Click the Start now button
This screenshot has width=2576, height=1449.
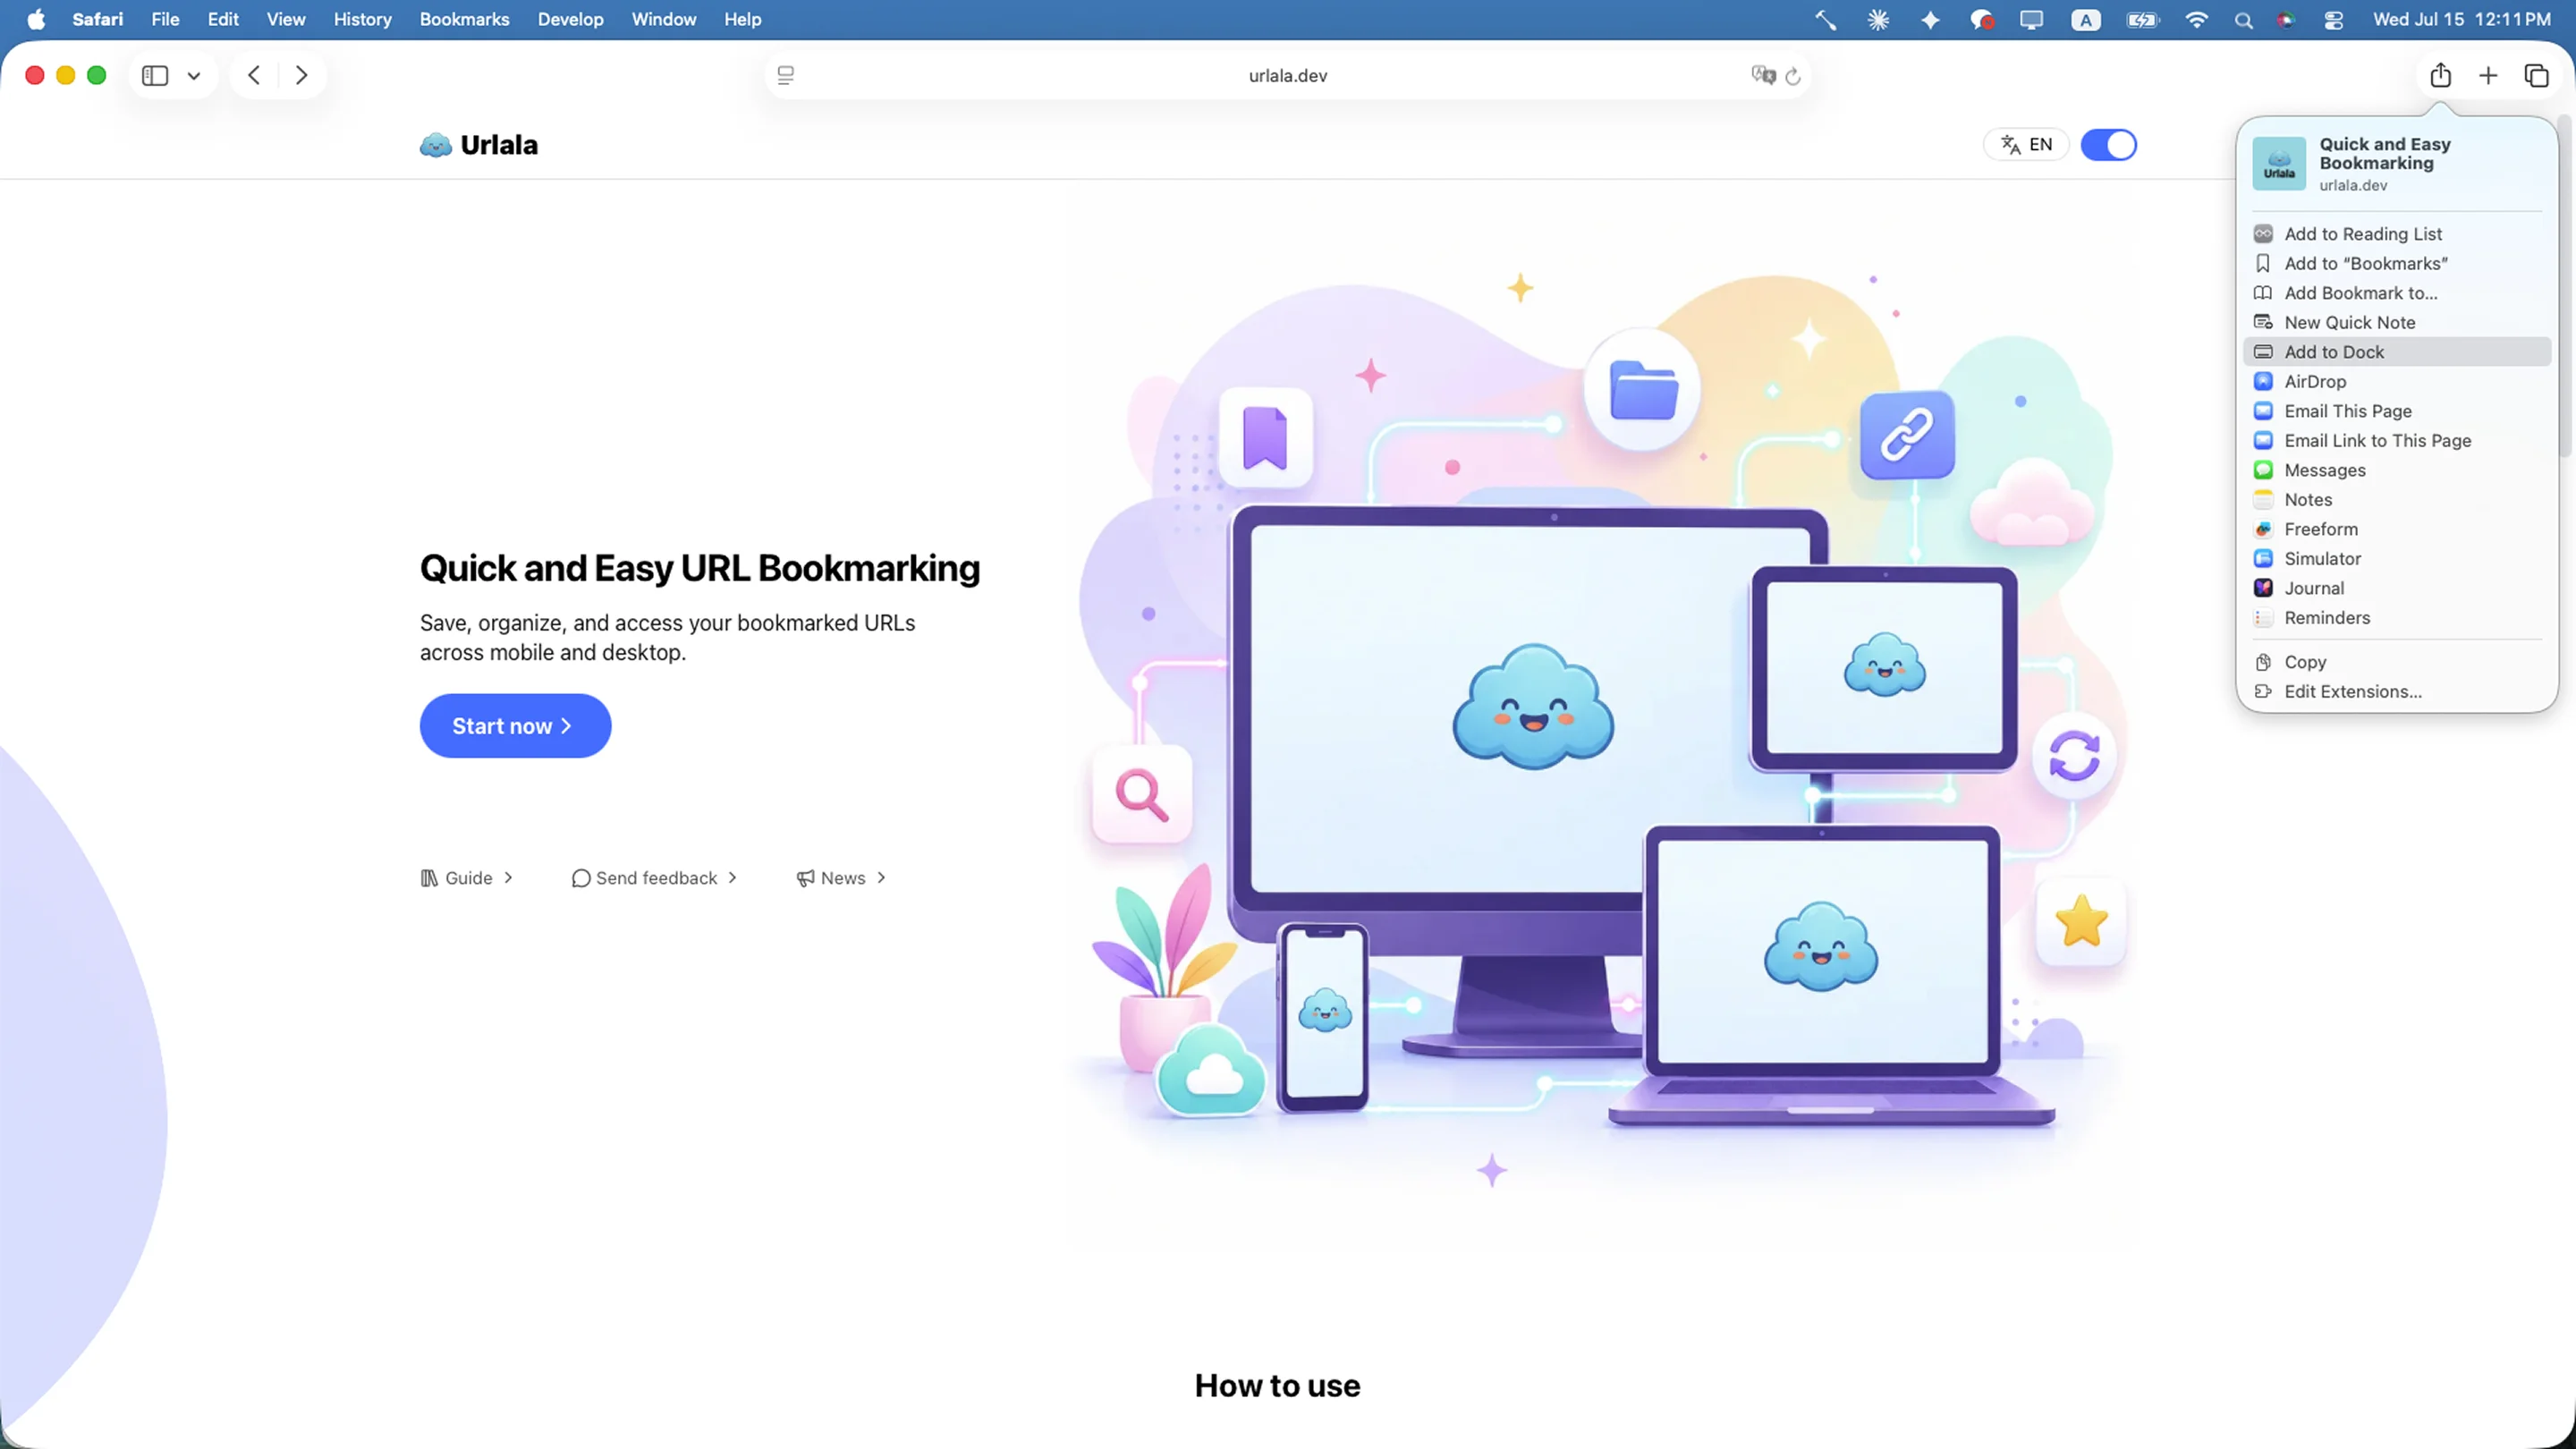[x=515, y=726]
